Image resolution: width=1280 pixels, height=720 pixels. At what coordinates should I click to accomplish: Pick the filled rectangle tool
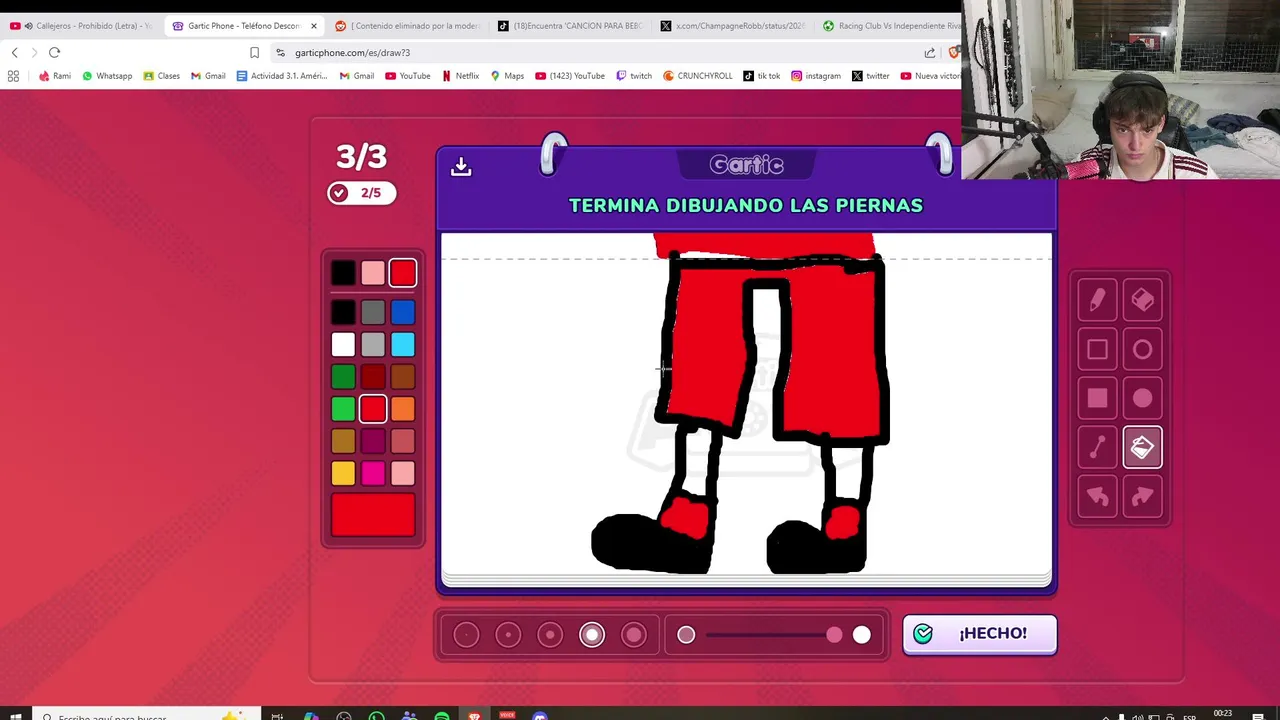1097,399
